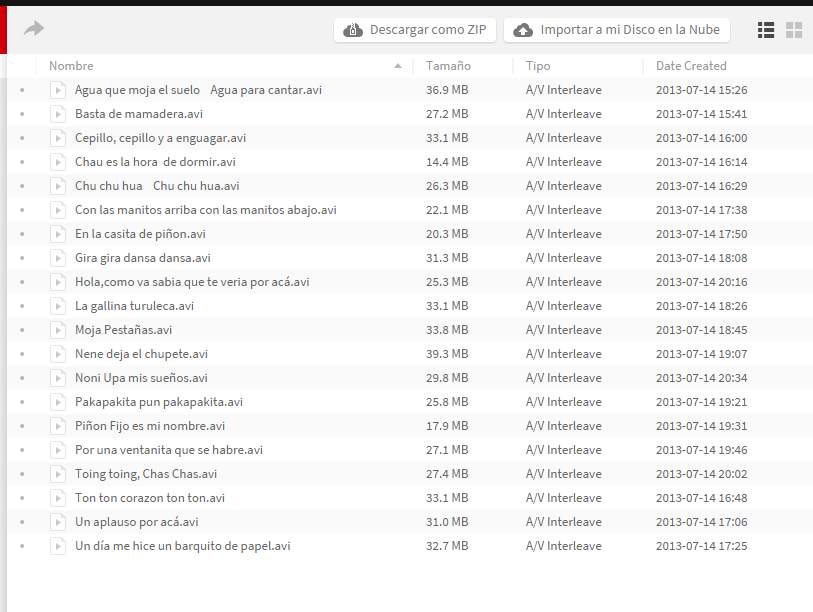Click video icon for Cepillo, cepillo y a enguagar
This screenshot has width=813, height=612.
click(58, 138)
